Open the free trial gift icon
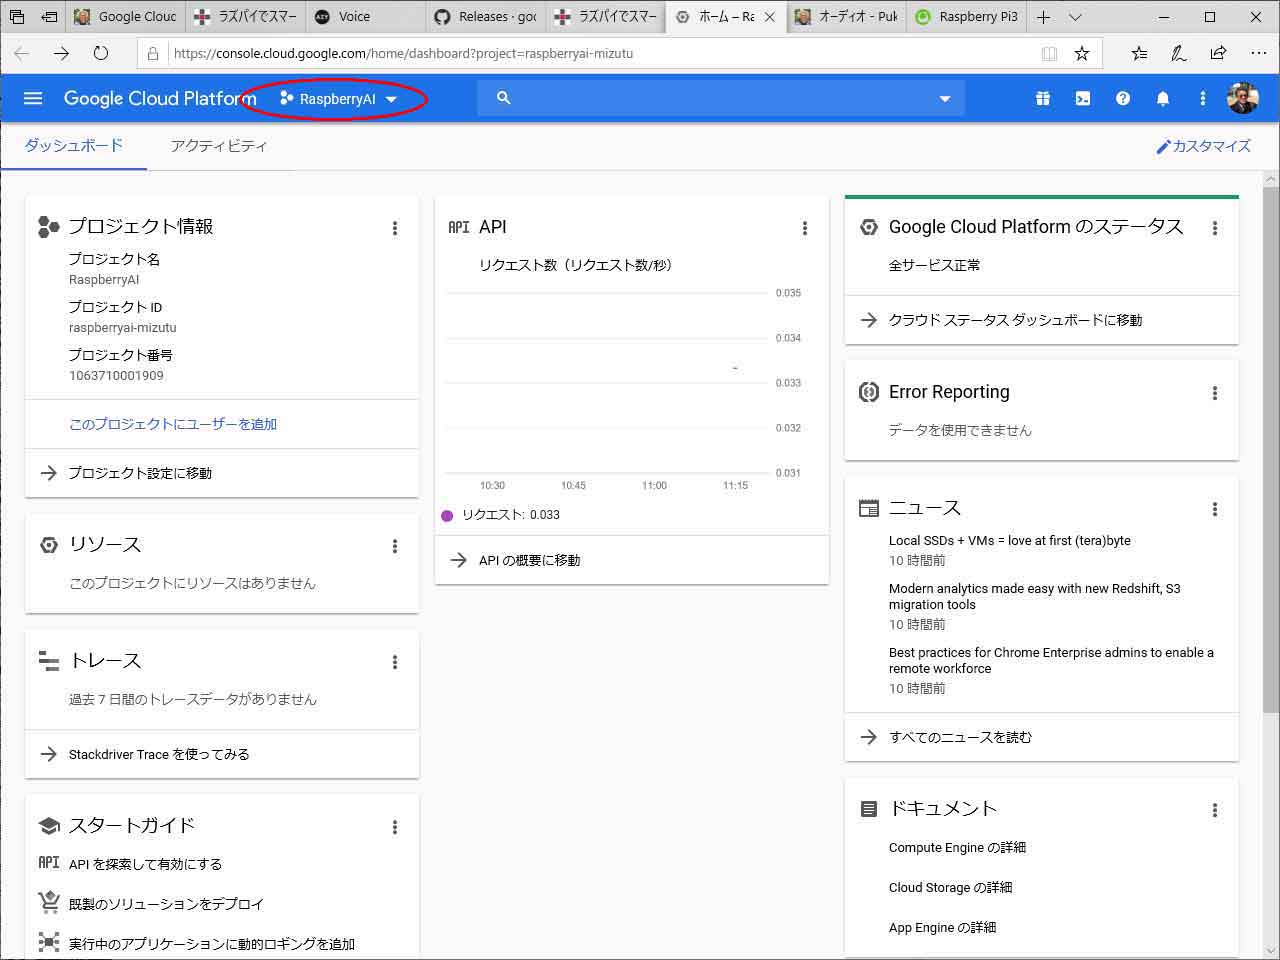1280x960 pixels. click(x=1043, y=98)
